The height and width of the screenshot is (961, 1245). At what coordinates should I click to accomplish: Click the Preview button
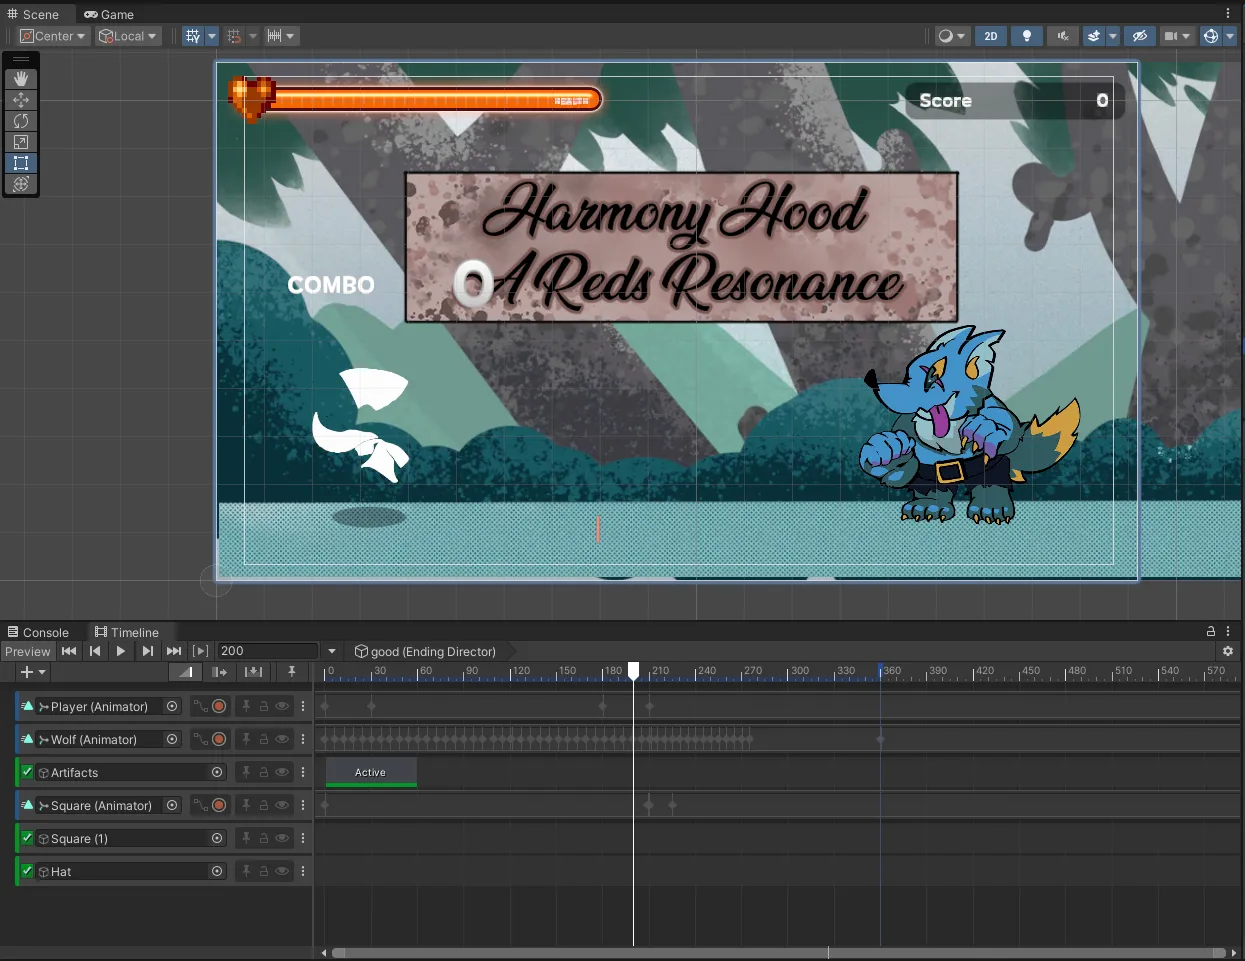tap(28, 651)
